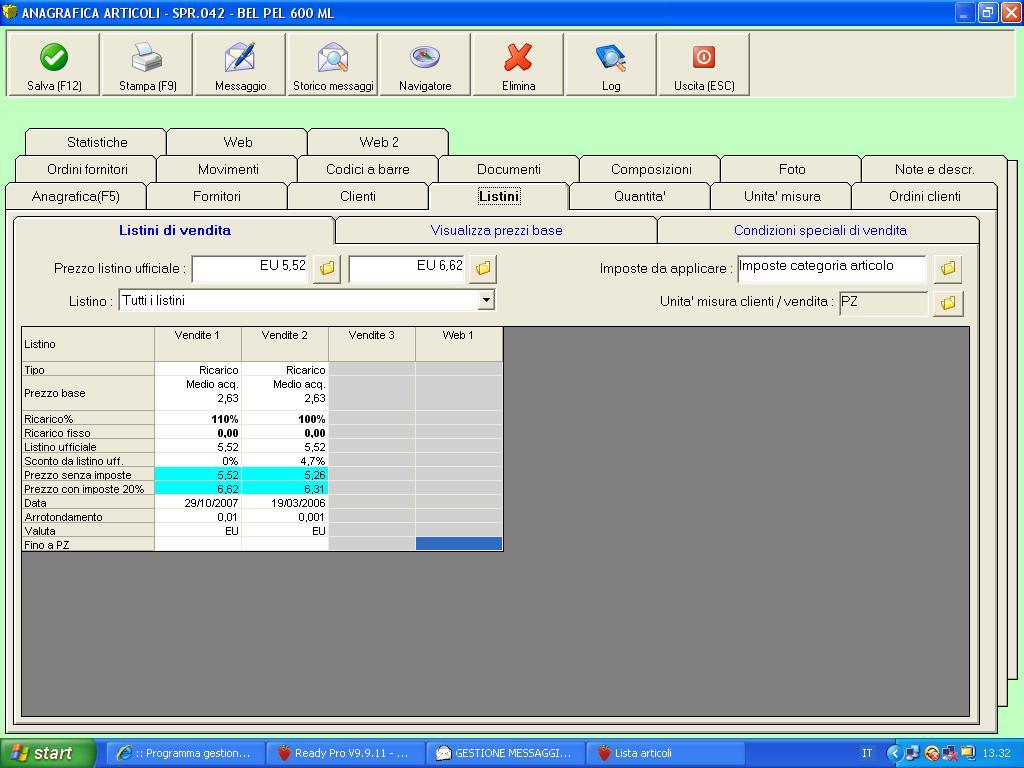
Task: Open the Messaggio envelope button
Action: click(240, 65)
